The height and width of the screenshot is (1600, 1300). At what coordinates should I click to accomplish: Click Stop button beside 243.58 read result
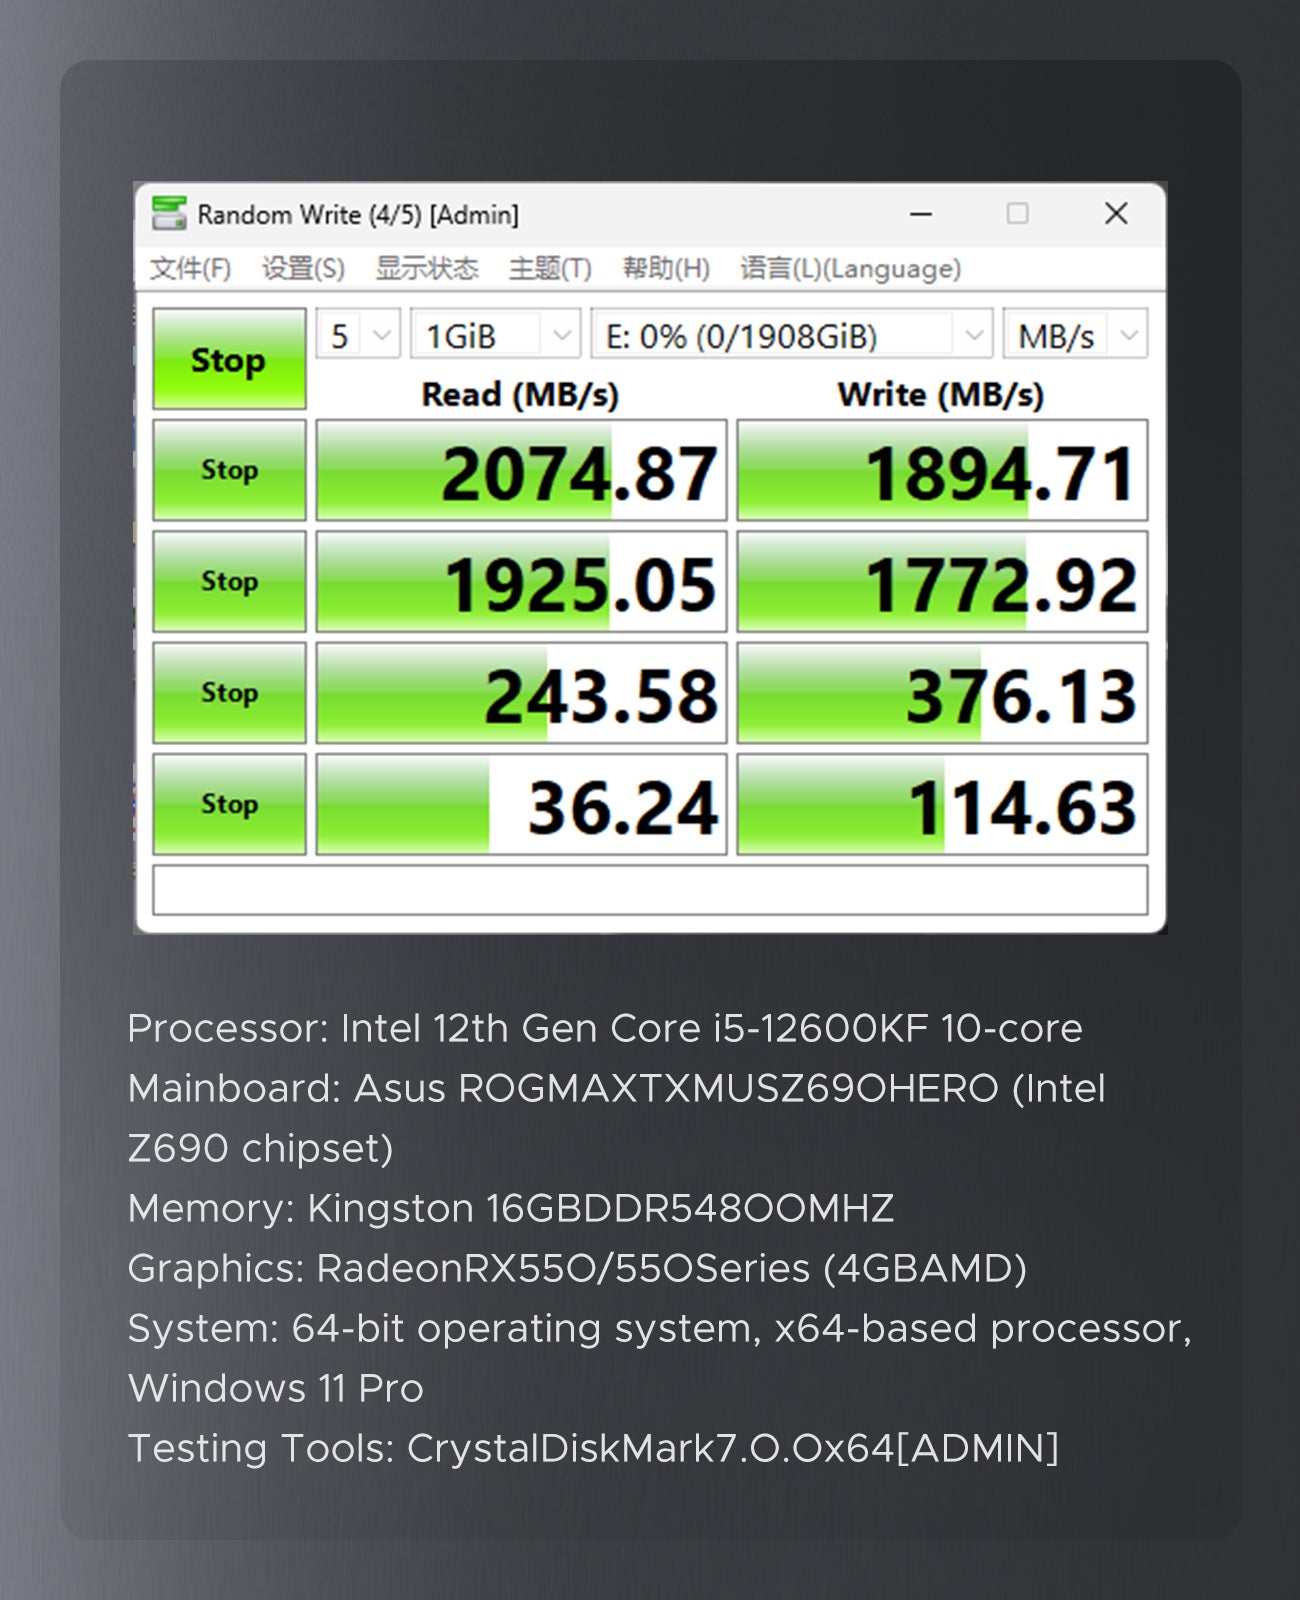tap(229, 693)
